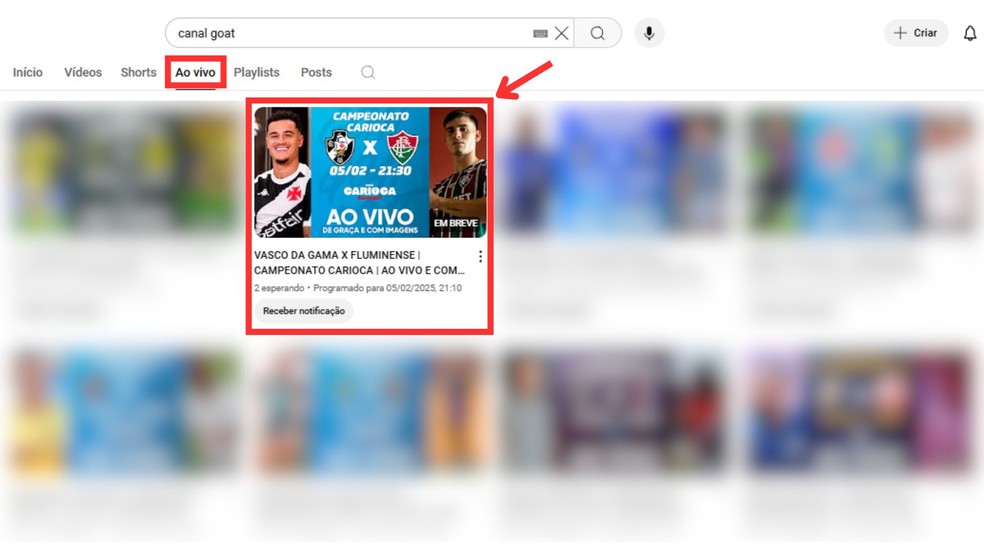Click the Criar button
Viewport: 984px width, 554px height.
tap(916, 33)
